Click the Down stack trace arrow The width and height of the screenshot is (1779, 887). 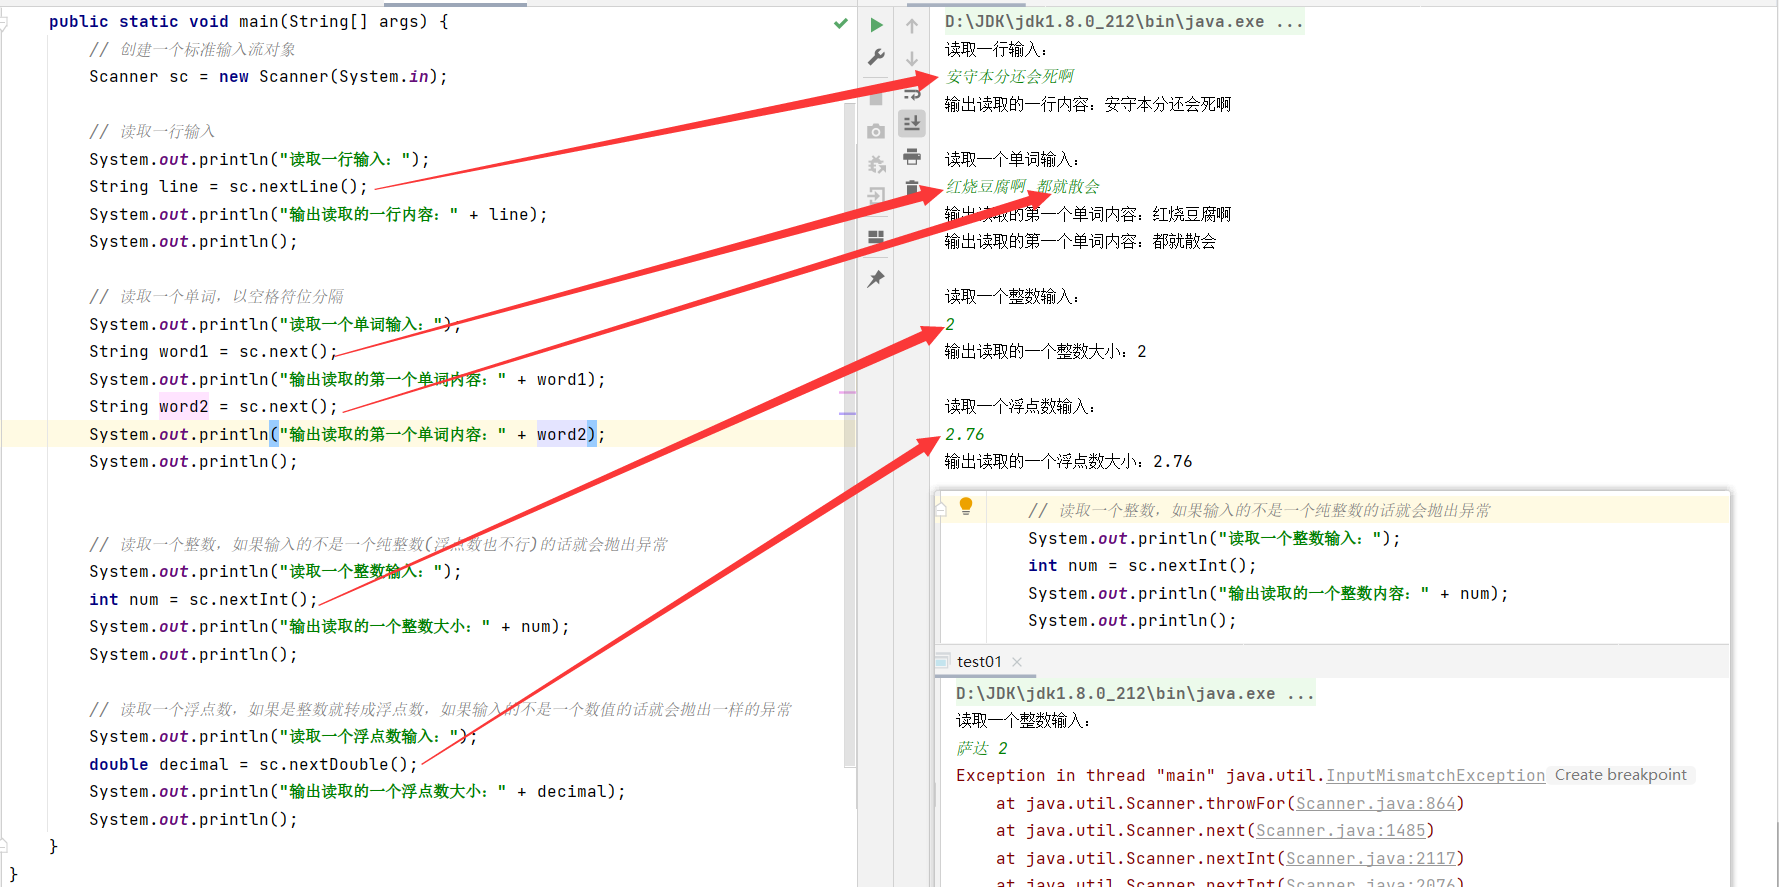pos(912,59)
